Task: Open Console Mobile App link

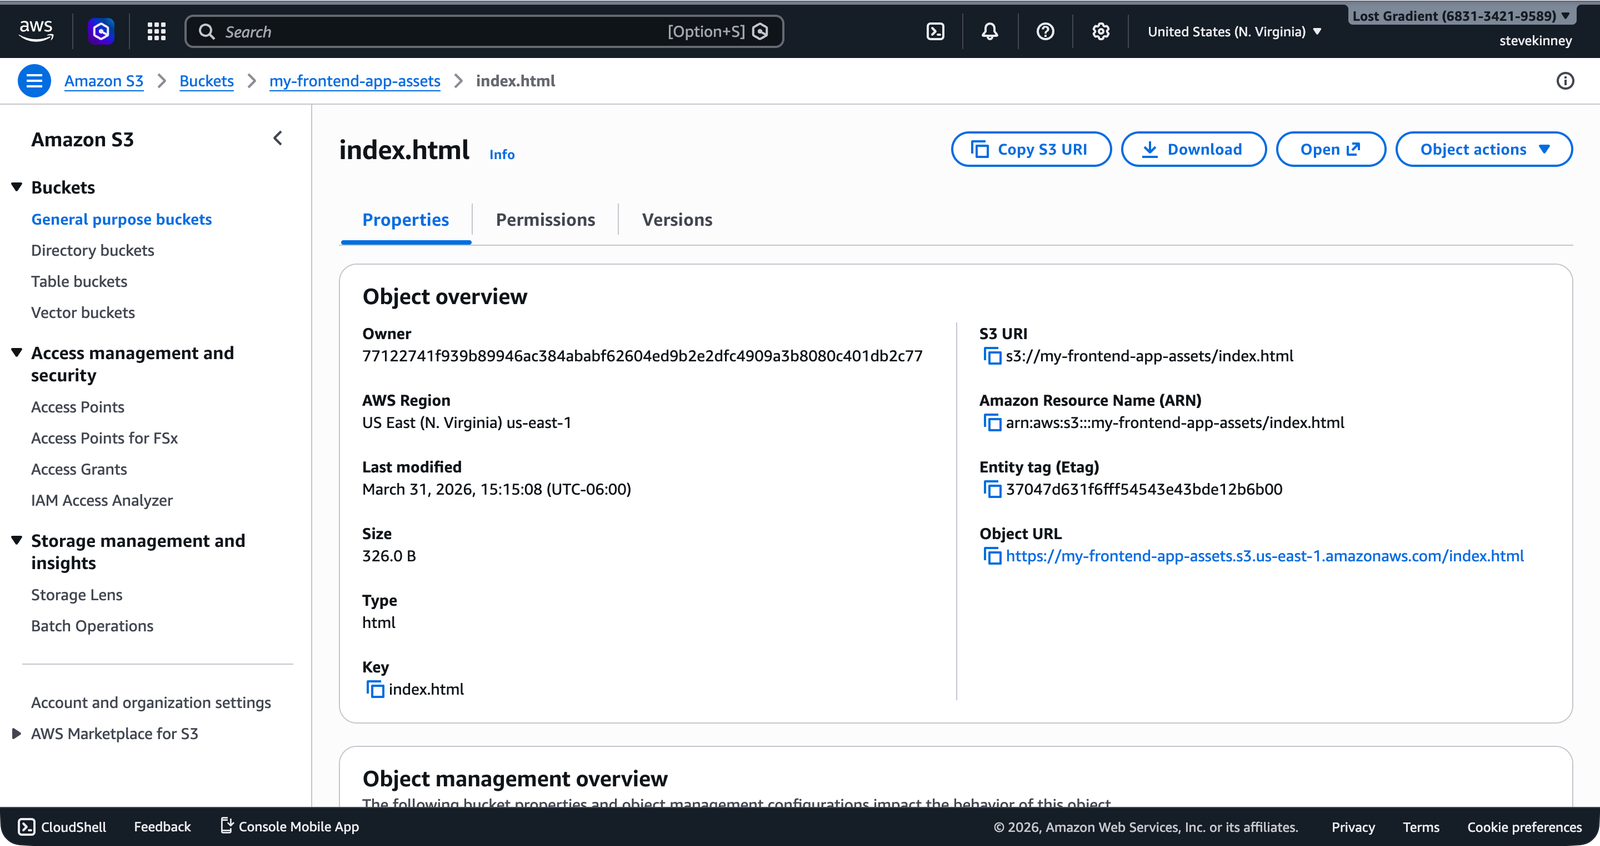Action: point(289,827)
